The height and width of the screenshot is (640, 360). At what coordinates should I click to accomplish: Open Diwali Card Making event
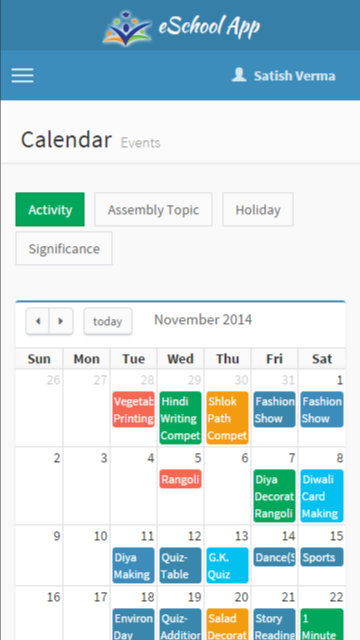pyautogui.click(x=322, y=496)
